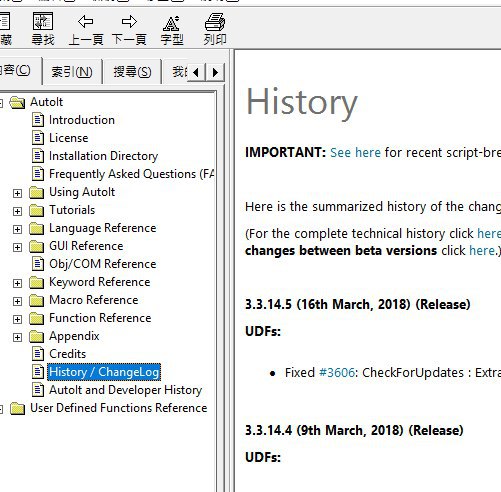Click the User Defined Functions Reference folder icon
The height and width of the screenshot is (492, 501).
(17, 408)
